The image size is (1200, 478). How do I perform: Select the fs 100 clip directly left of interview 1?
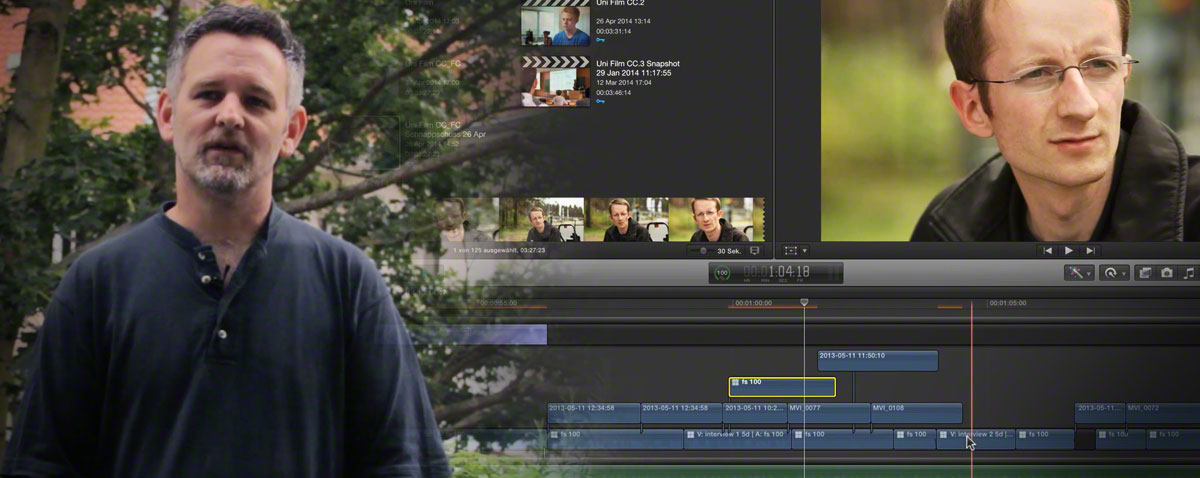(615, 439)
